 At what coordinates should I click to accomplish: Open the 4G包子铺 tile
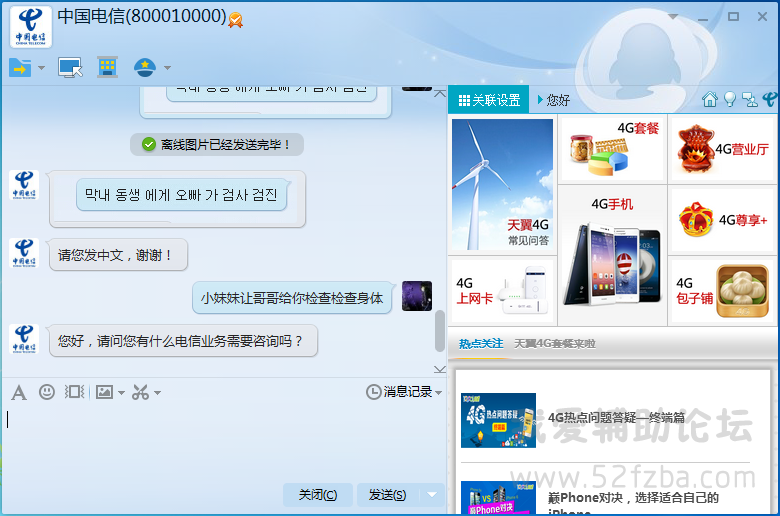(x=723, y=291)
